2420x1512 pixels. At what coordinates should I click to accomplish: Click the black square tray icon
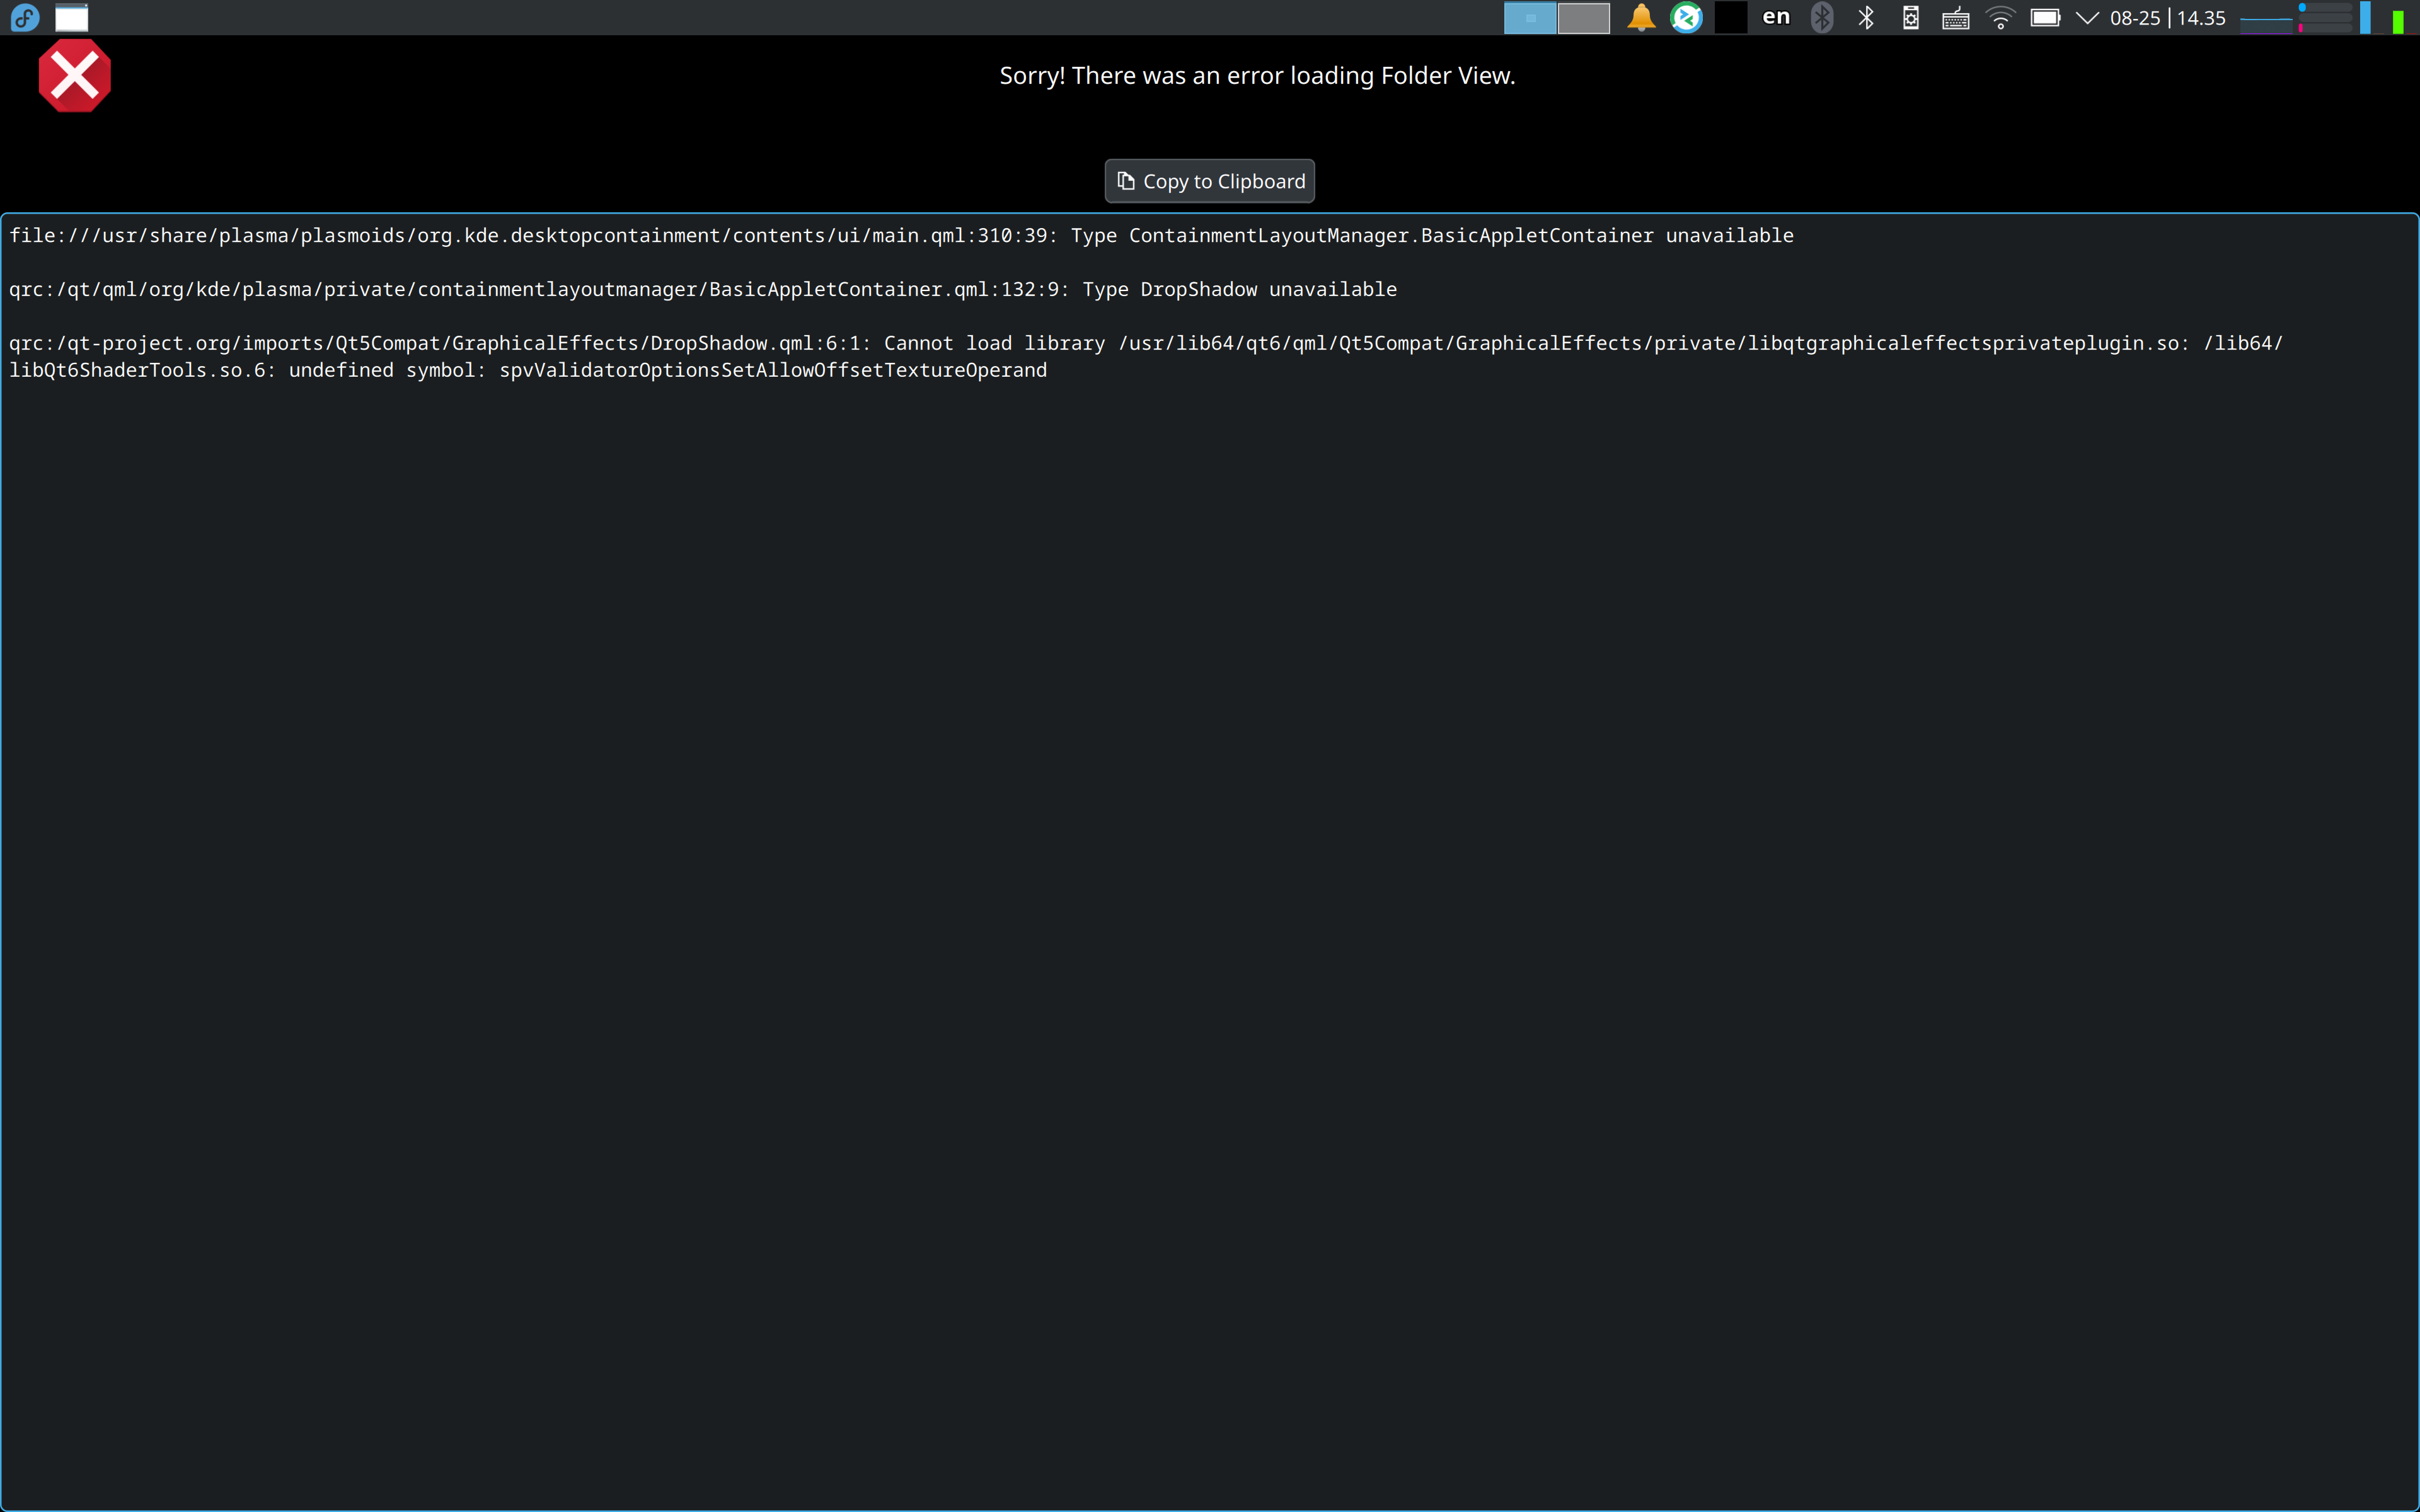(x=1731, y=17)
